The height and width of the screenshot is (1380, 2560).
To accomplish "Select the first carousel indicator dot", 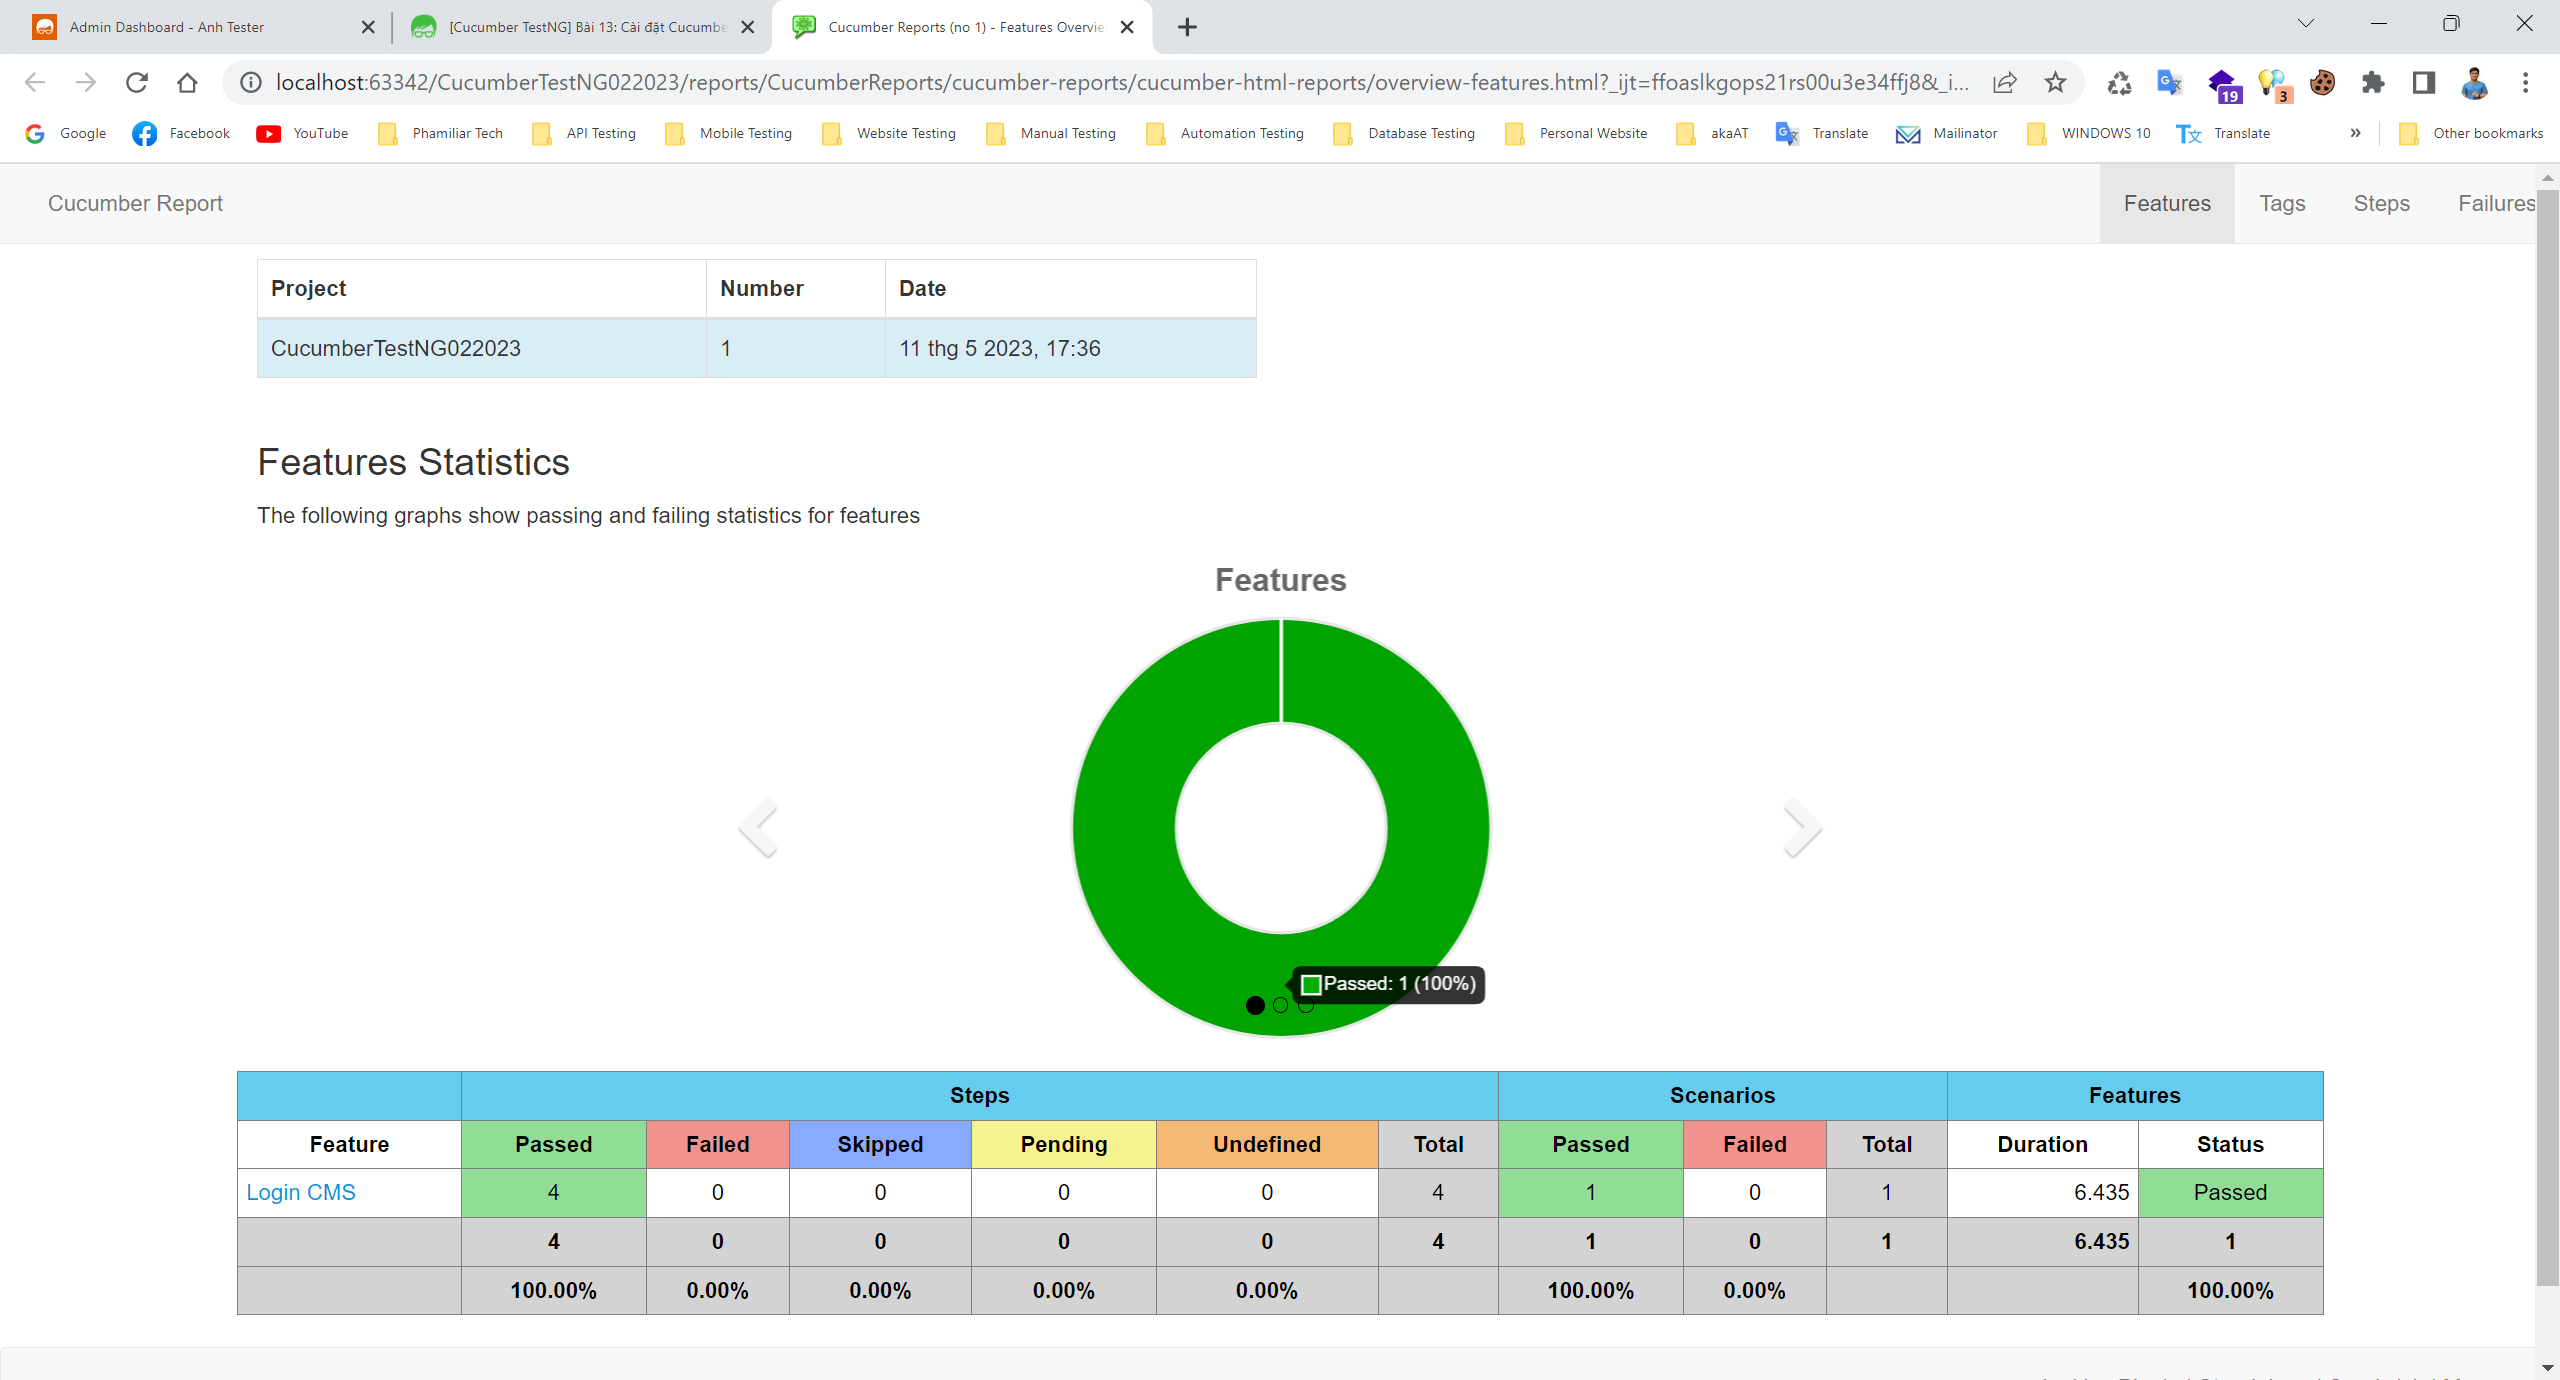I will (1255, 1005).
